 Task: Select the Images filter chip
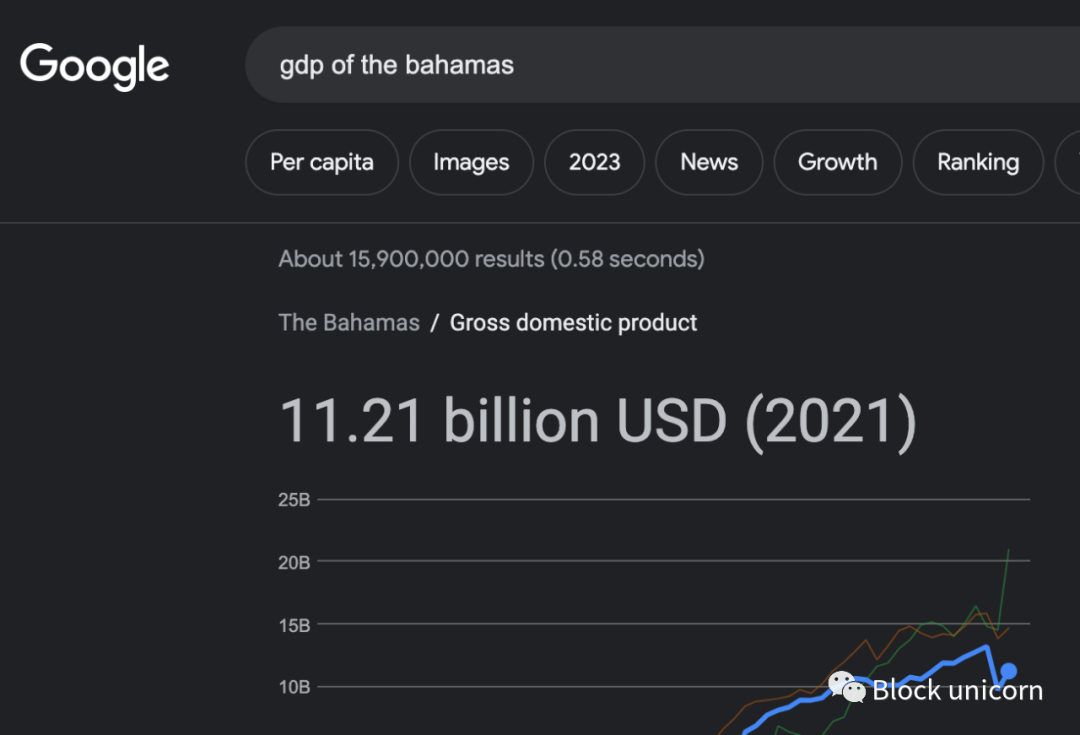click(x=471, y=162)
